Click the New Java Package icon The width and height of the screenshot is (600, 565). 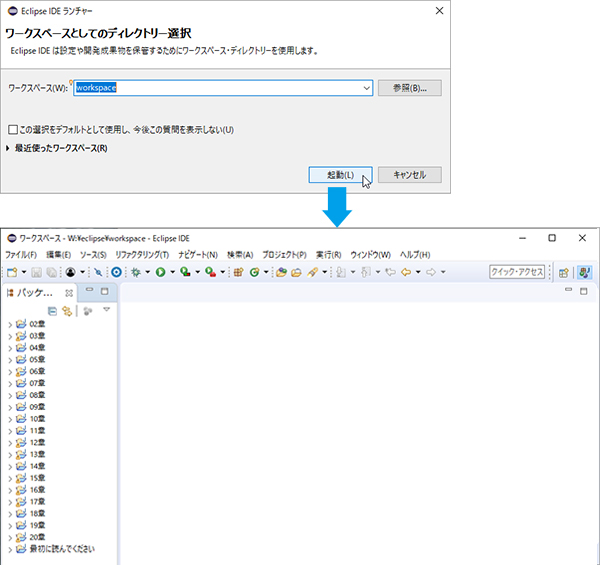(238, 272)
